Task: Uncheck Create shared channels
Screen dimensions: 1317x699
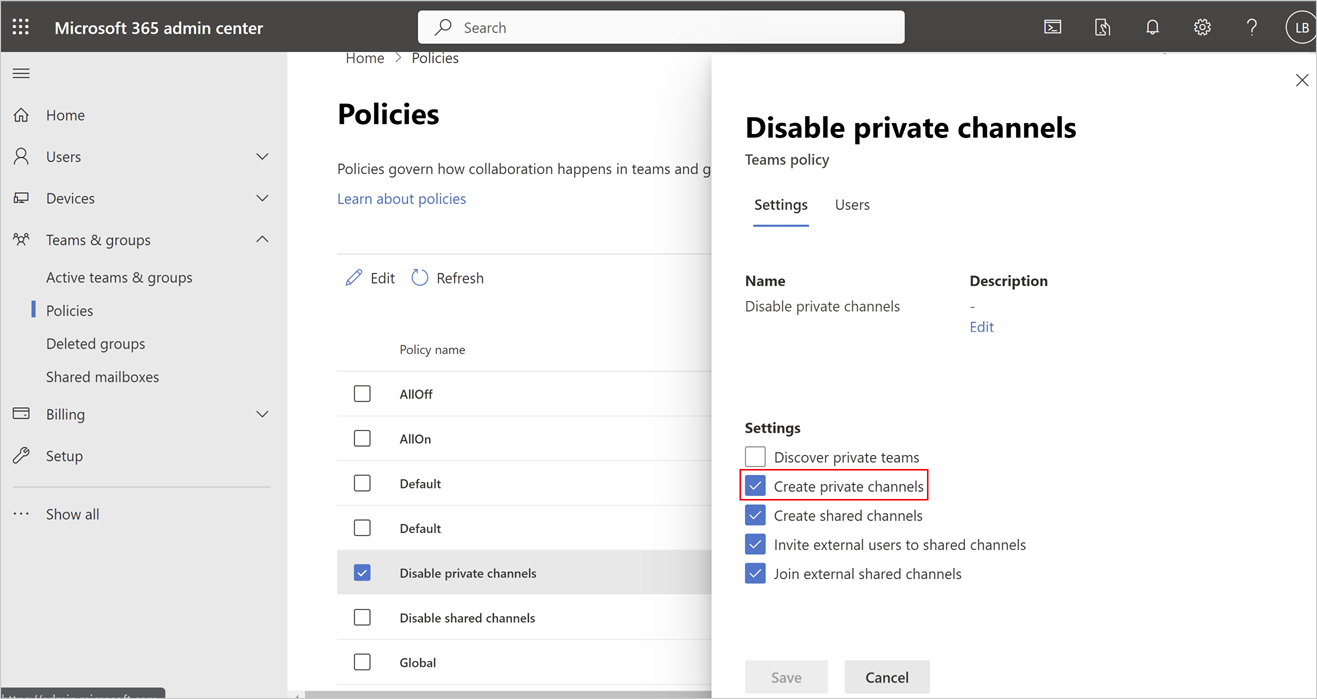Action: [x=755, y=515]
